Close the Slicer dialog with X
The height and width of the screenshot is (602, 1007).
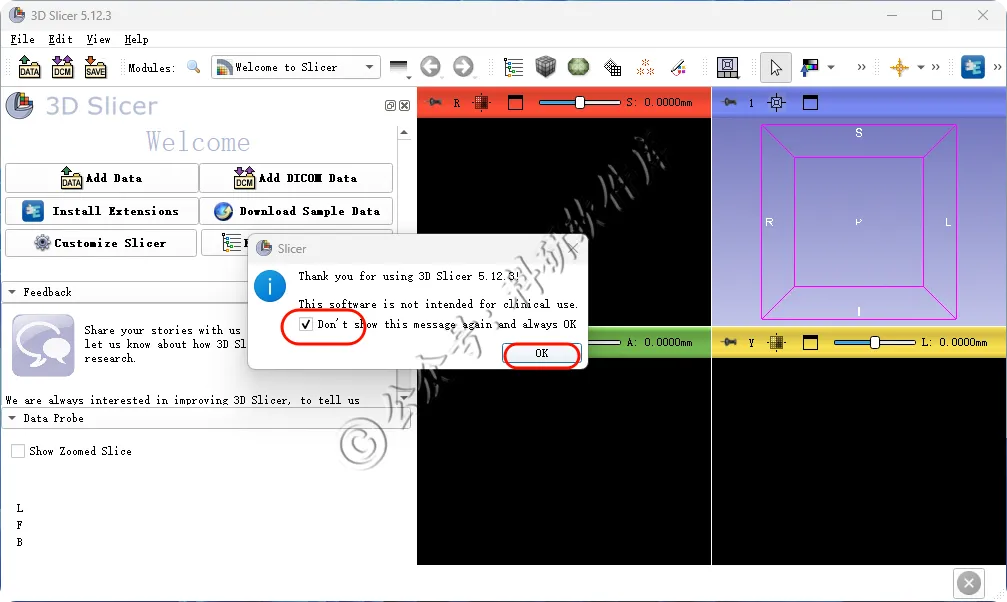click(574, 249)
